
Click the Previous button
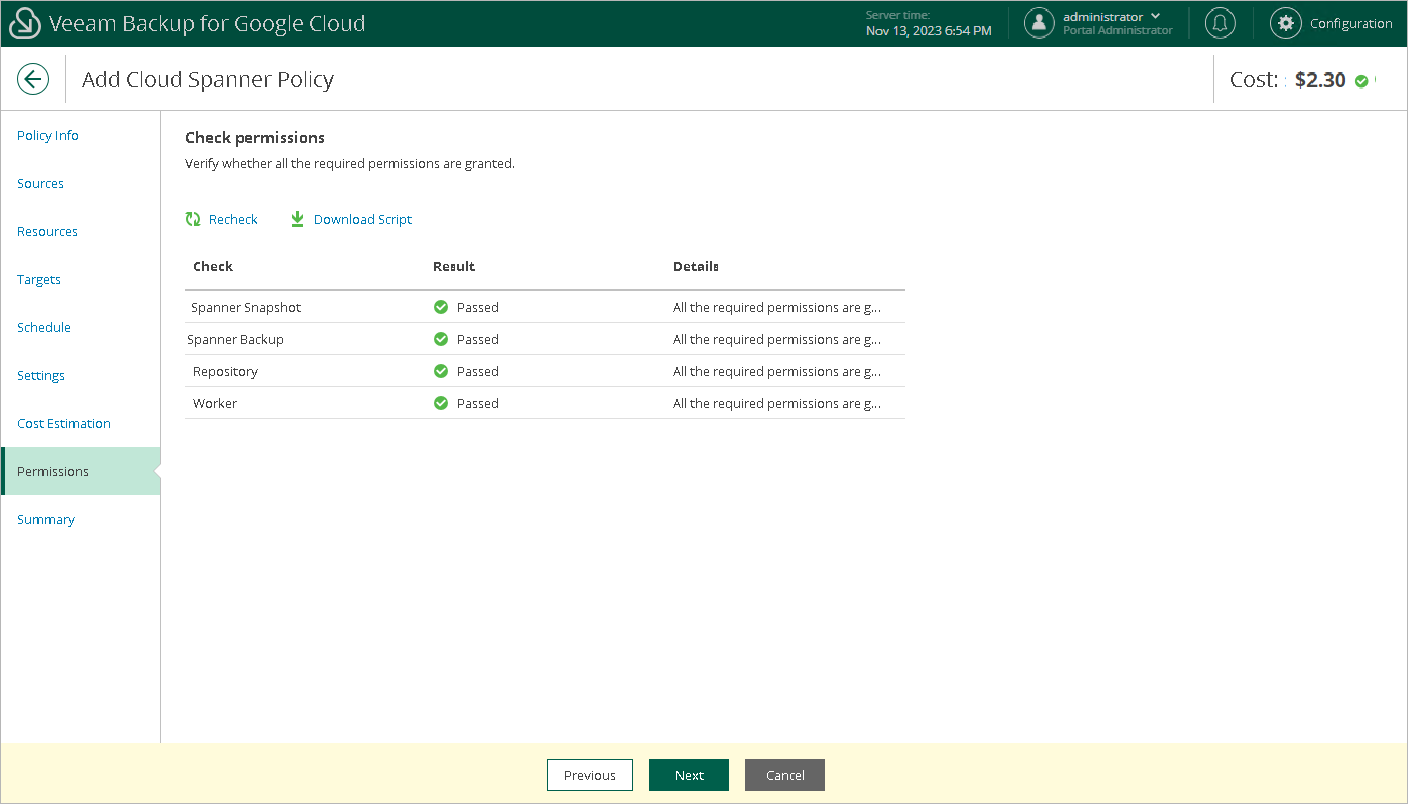pyautogui.click(x=590, y=775)
